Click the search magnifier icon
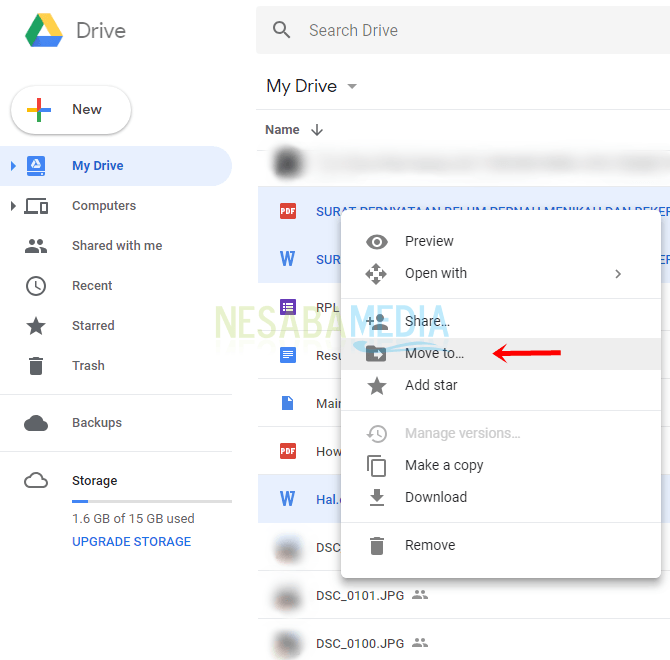 click(281, 30)
